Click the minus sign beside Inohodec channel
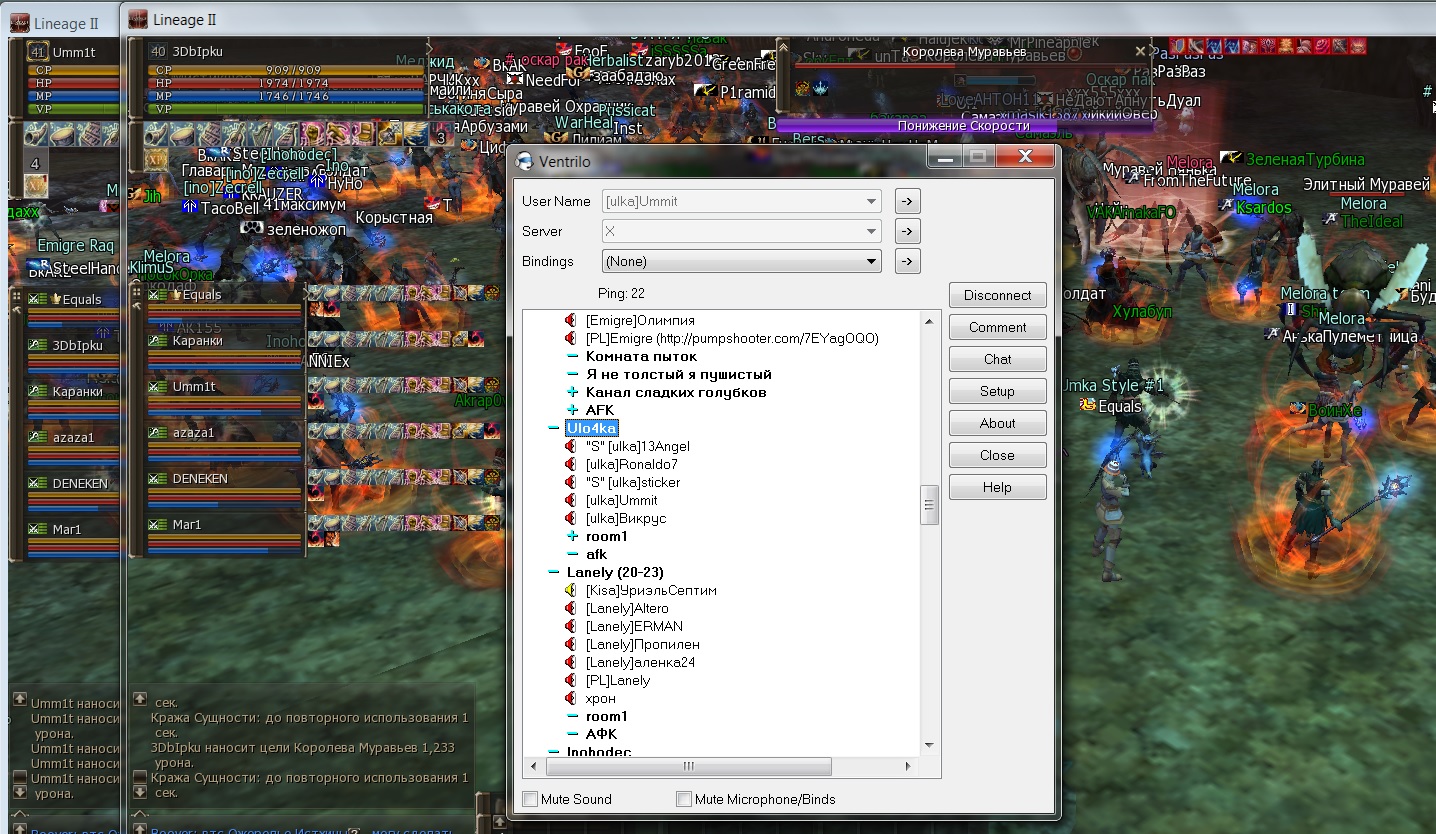The height and width of the screenshot is (834, 1436). tap(554, 751)
